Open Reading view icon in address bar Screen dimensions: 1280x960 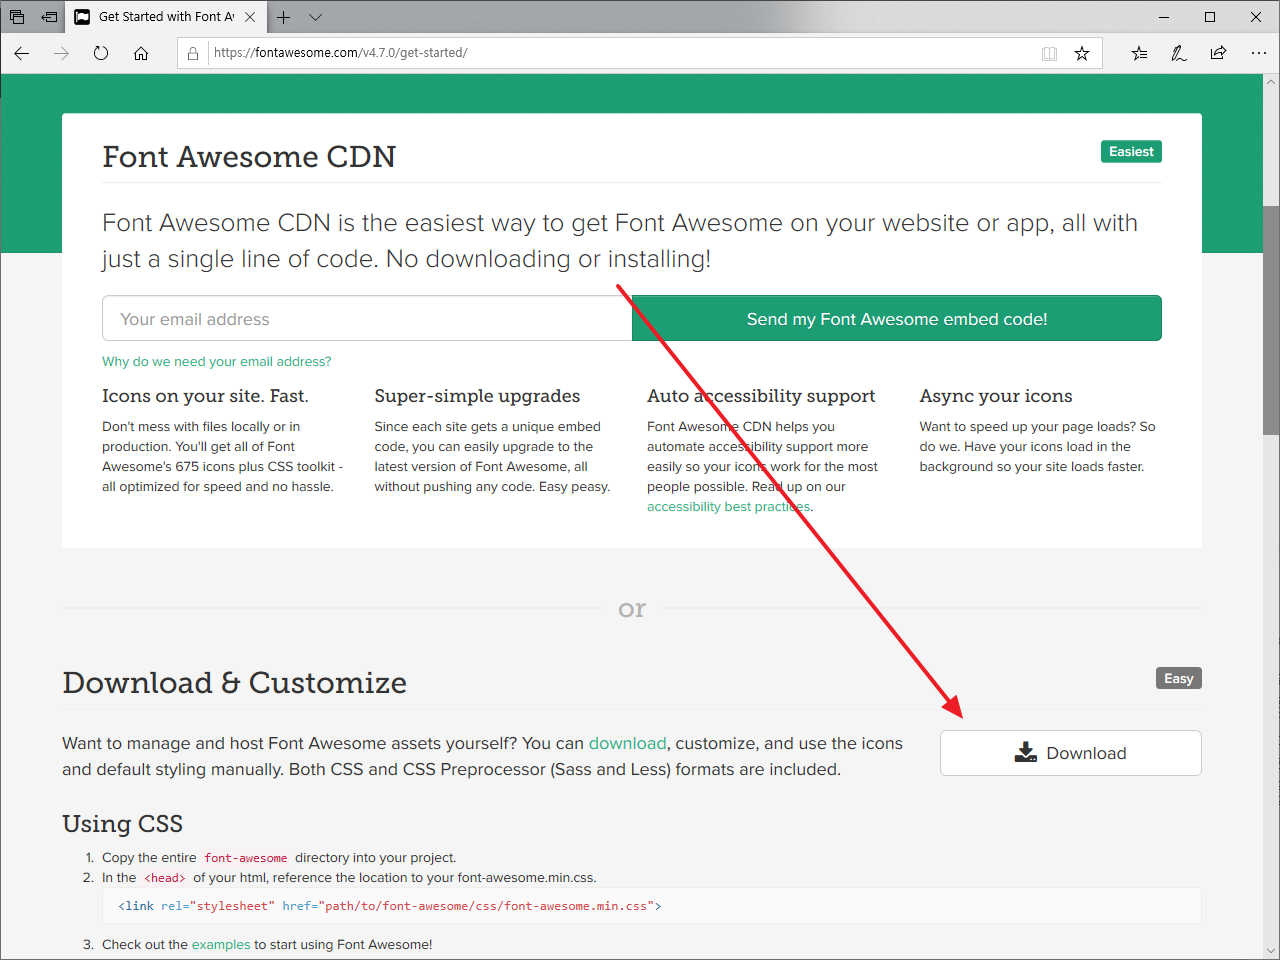pos(1049,53)
